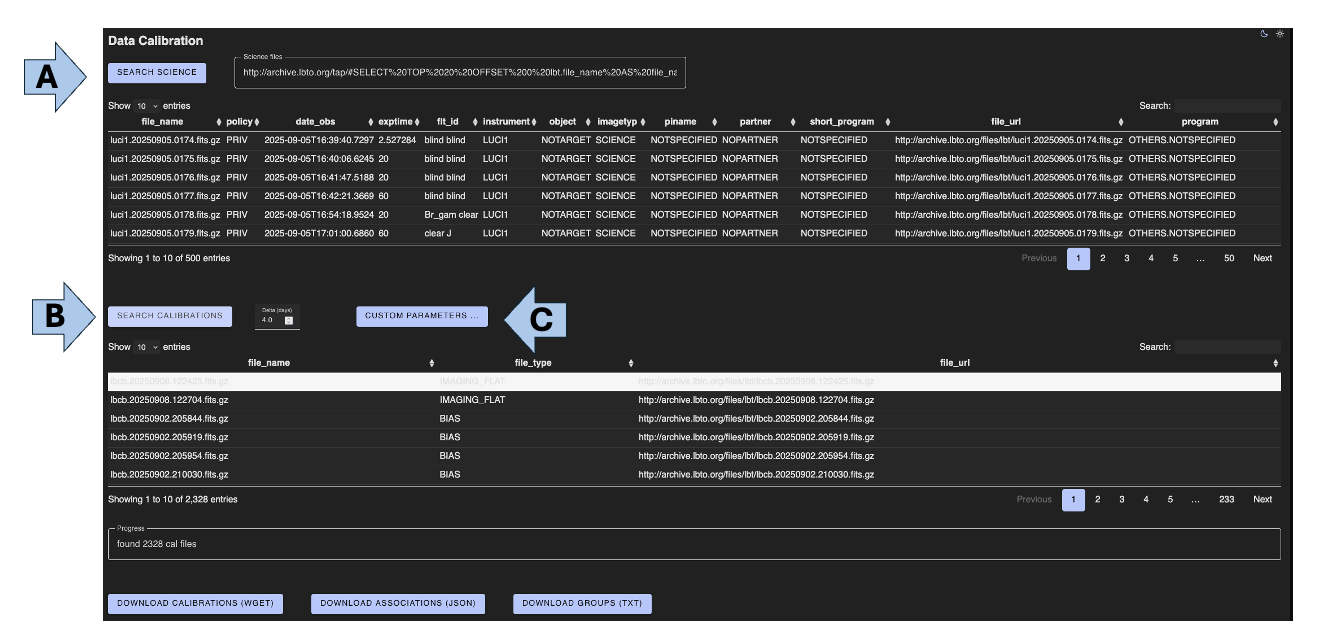Click the Search Science button
The image size is (1322, 642).
point(157,72)
